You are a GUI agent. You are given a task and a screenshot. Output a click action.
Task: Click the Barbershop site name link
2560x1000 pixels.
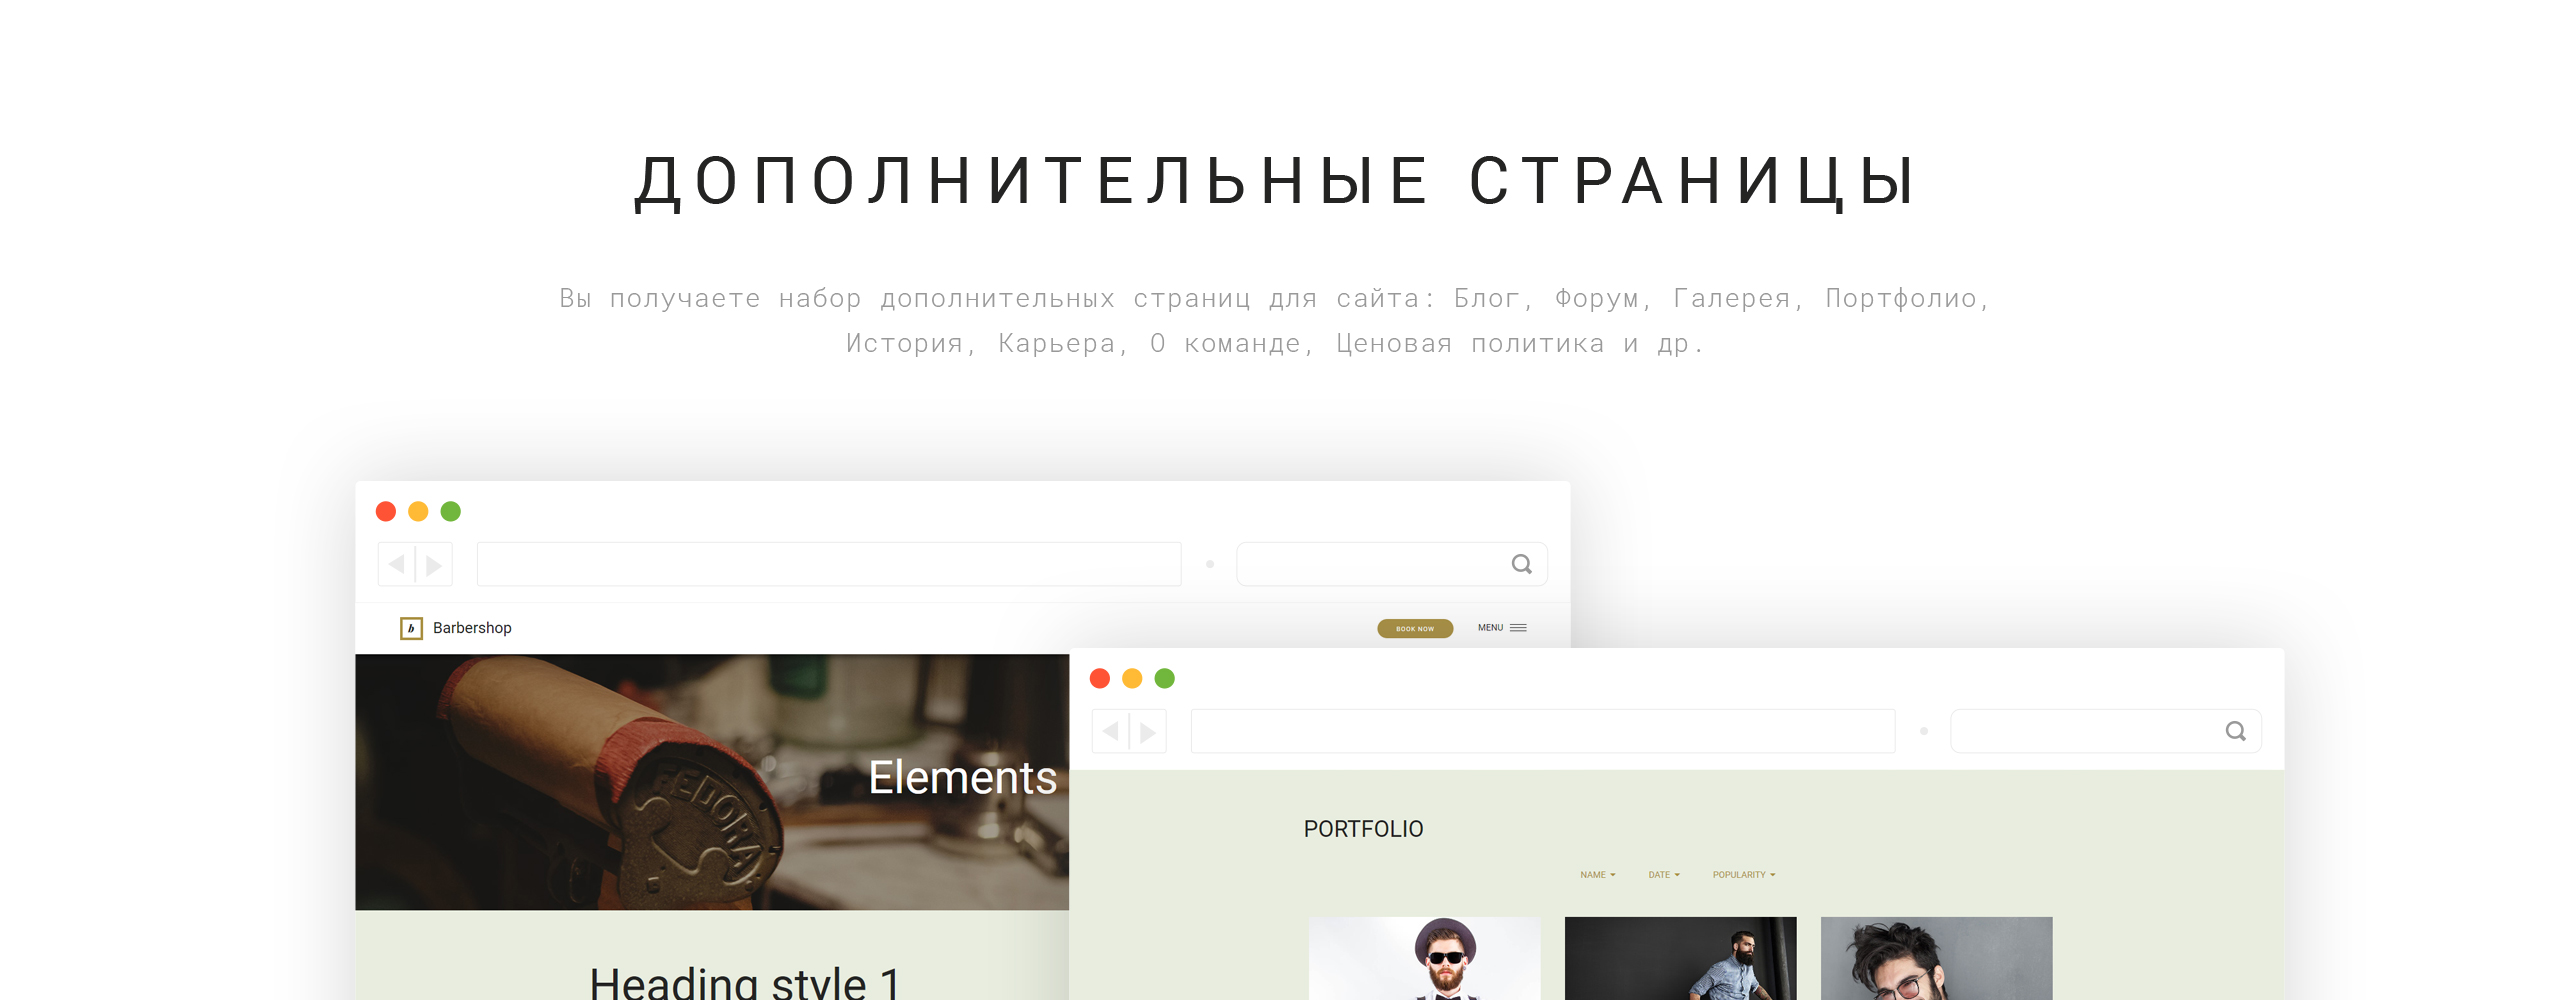coord(472,628)
